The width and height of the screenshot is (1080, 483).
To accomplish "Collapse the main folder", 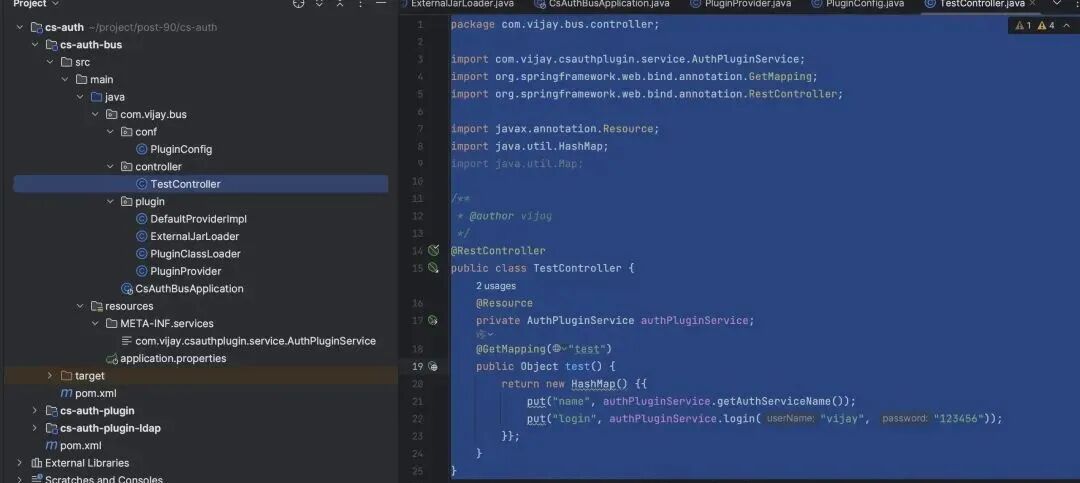I will coord(65,79).
